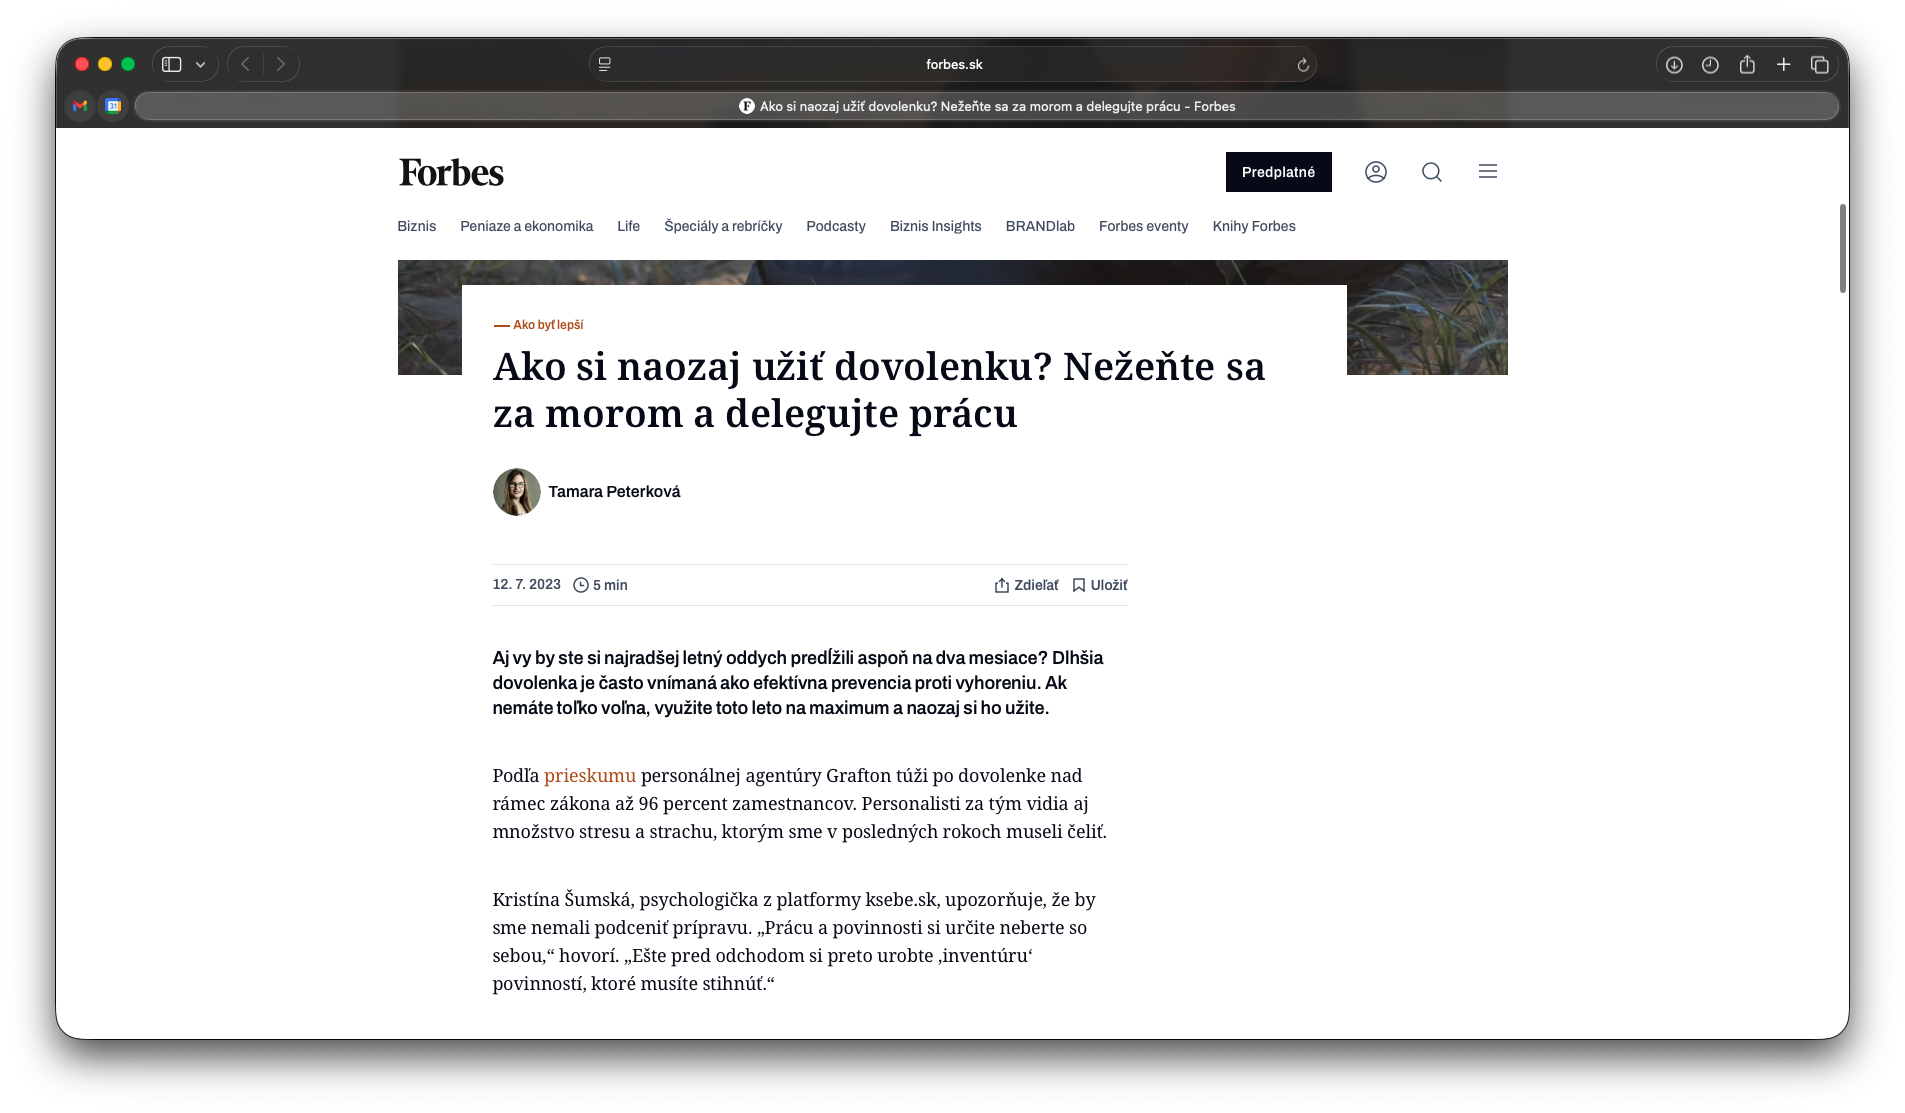Expand the sidebar dropdown chevron

pos(201,65)
